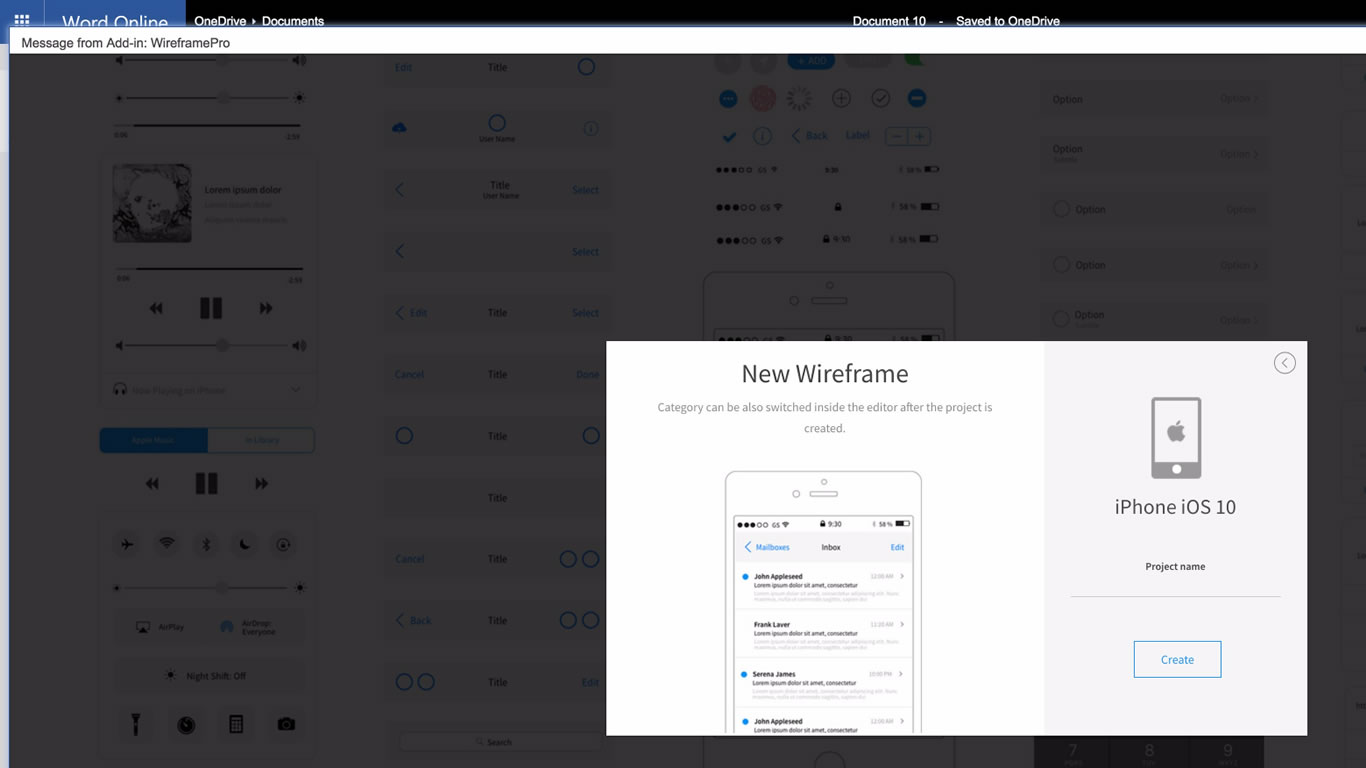The width and height of the screenshot is (1366, 768).
Task: Switch to the In Library segment
Action: coord(261,440)
